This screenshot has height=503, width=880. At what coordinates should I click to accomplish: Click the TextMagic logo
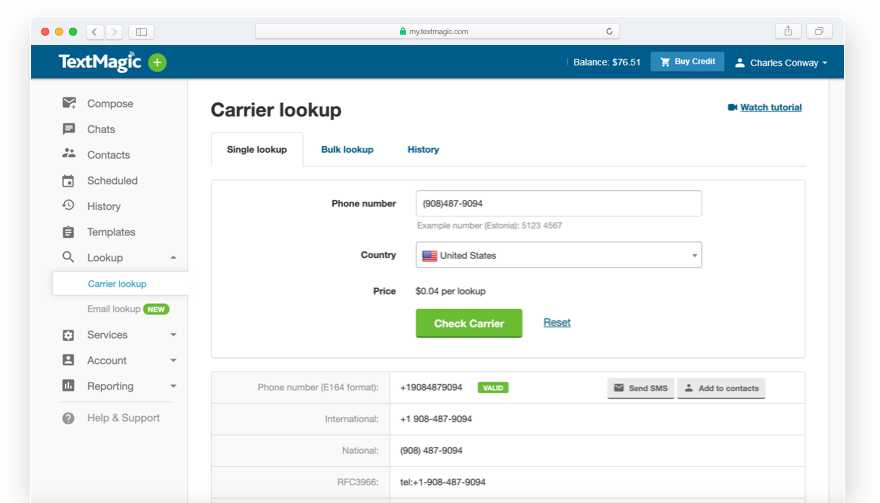point(100,62)
